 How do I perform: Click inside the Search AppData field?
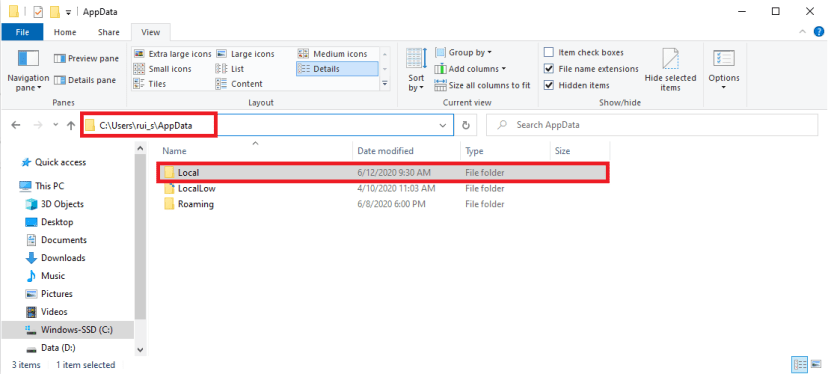click(x=652, y=125)
